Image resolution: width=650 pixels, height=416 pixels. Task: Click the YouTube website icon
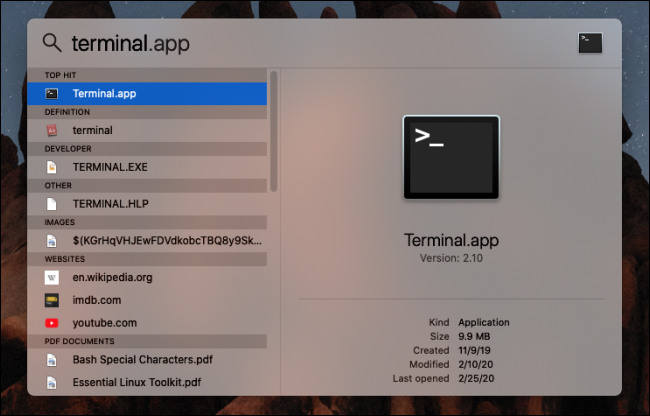pyautogui.click(x=52, y=323)
